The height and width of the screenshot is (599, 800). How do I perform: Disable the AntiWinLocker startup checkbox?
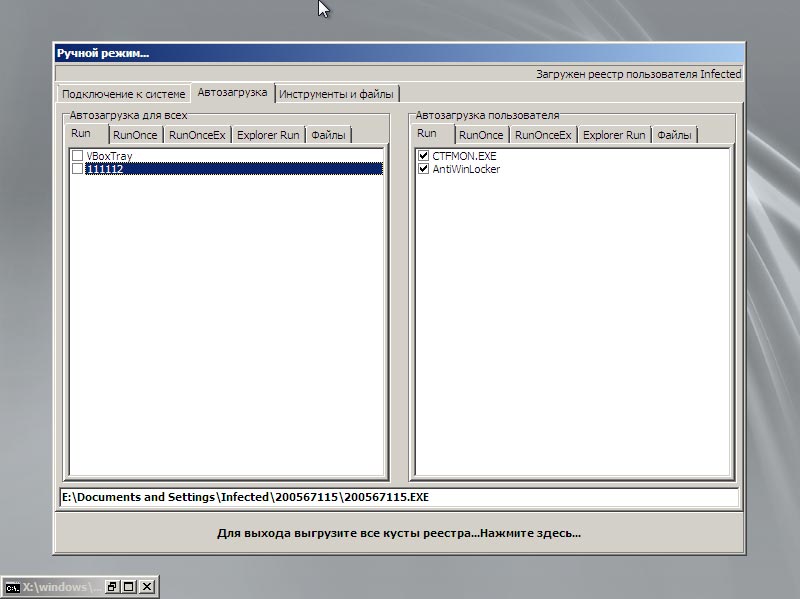point(423,168)
